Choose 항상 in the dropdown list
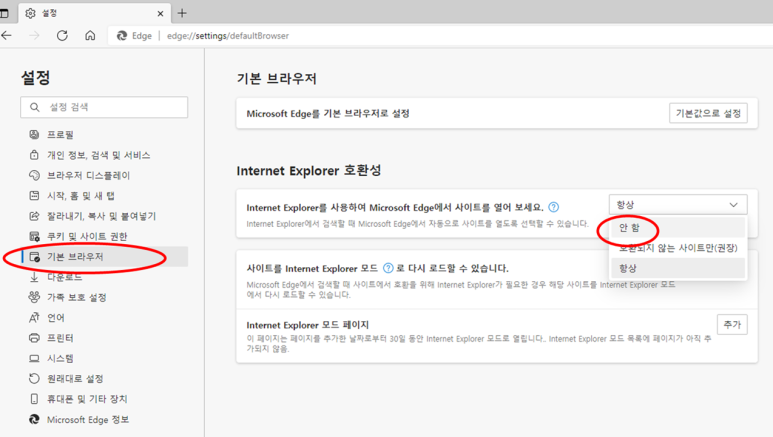Screen dimensions: 773x437 (678, 268)
